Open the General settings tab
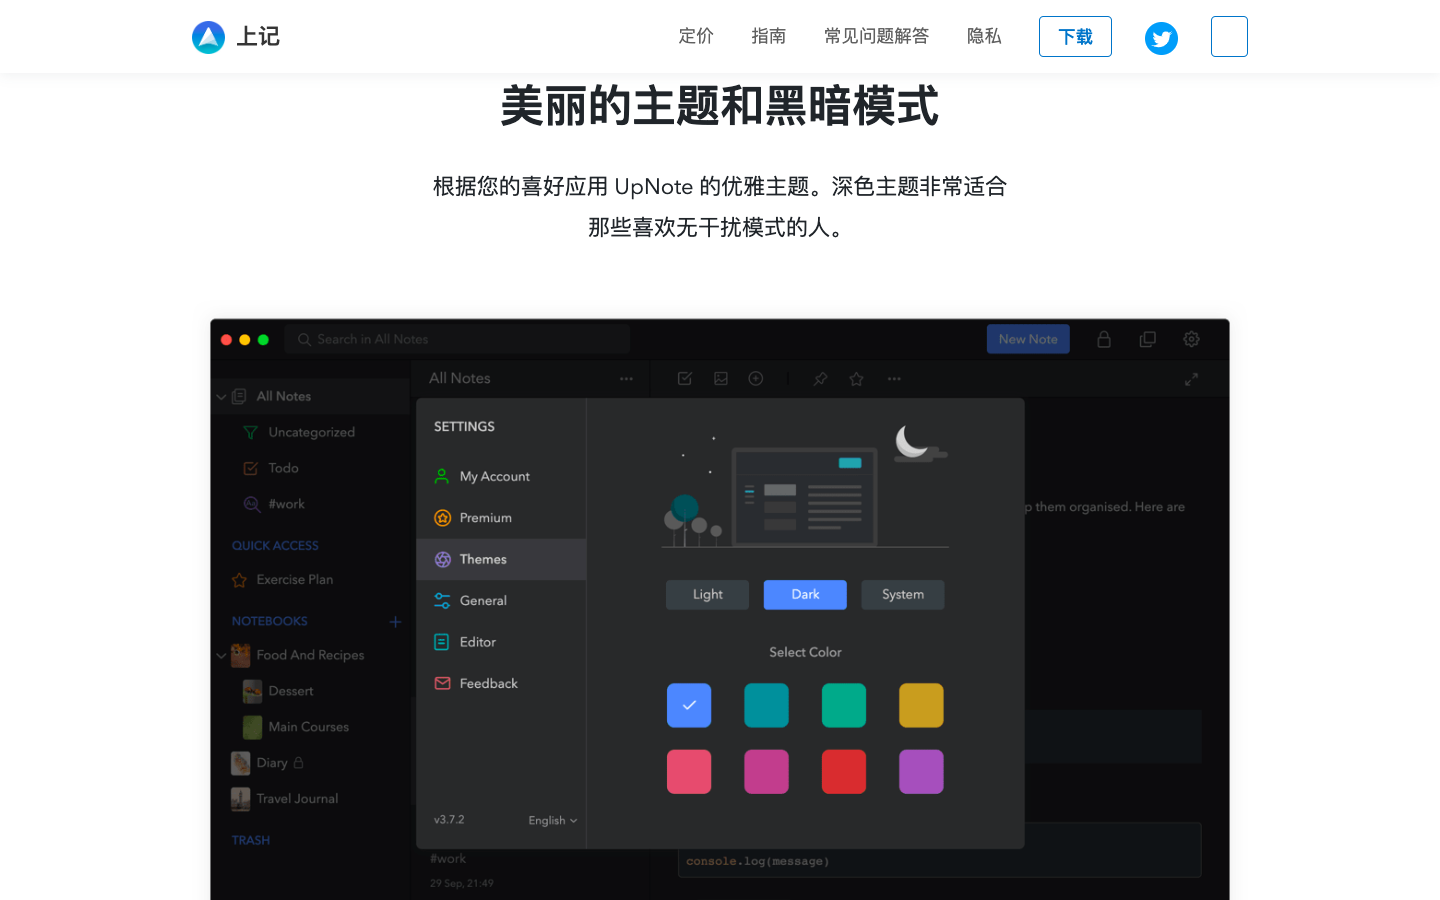 coord(501,601)
